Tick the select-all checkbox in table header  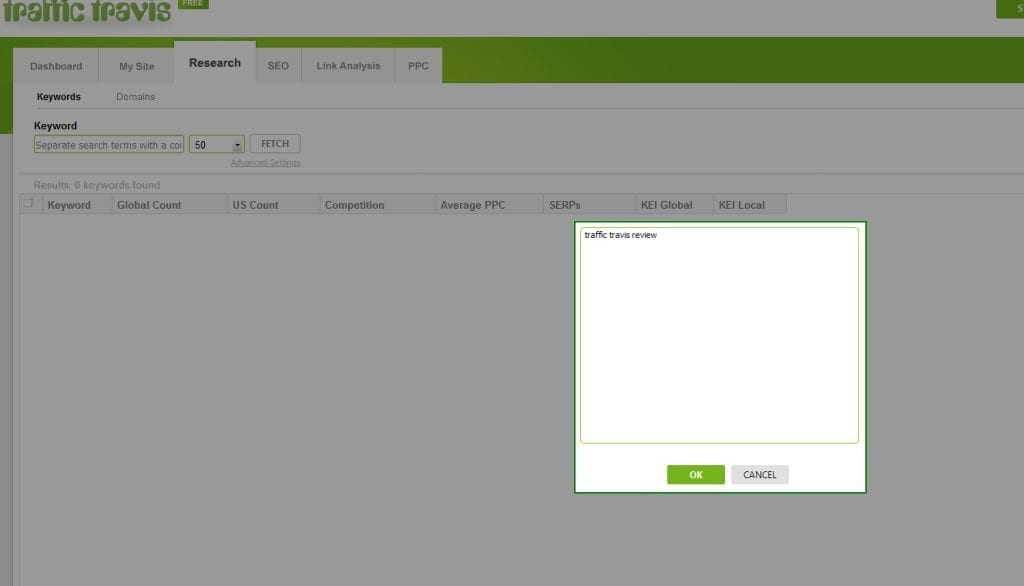28,203
